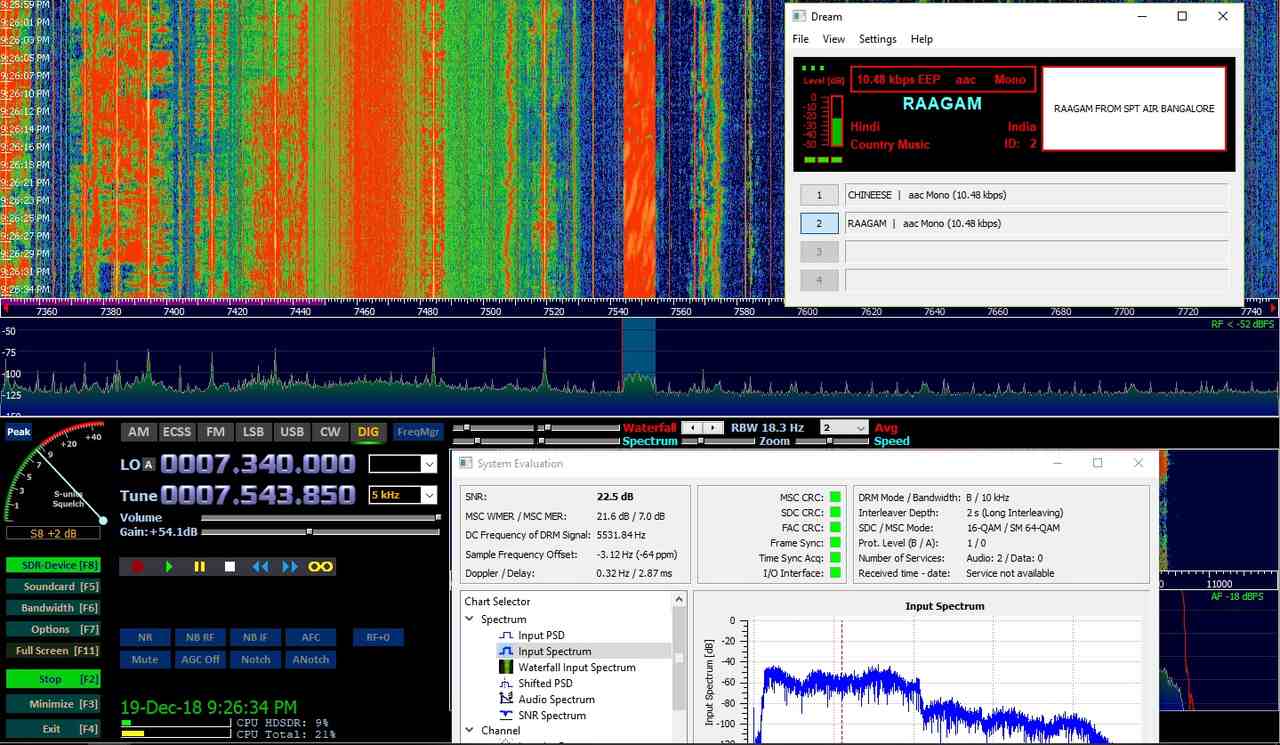Open Settings menu in Dream

click(x=878, y=39)
